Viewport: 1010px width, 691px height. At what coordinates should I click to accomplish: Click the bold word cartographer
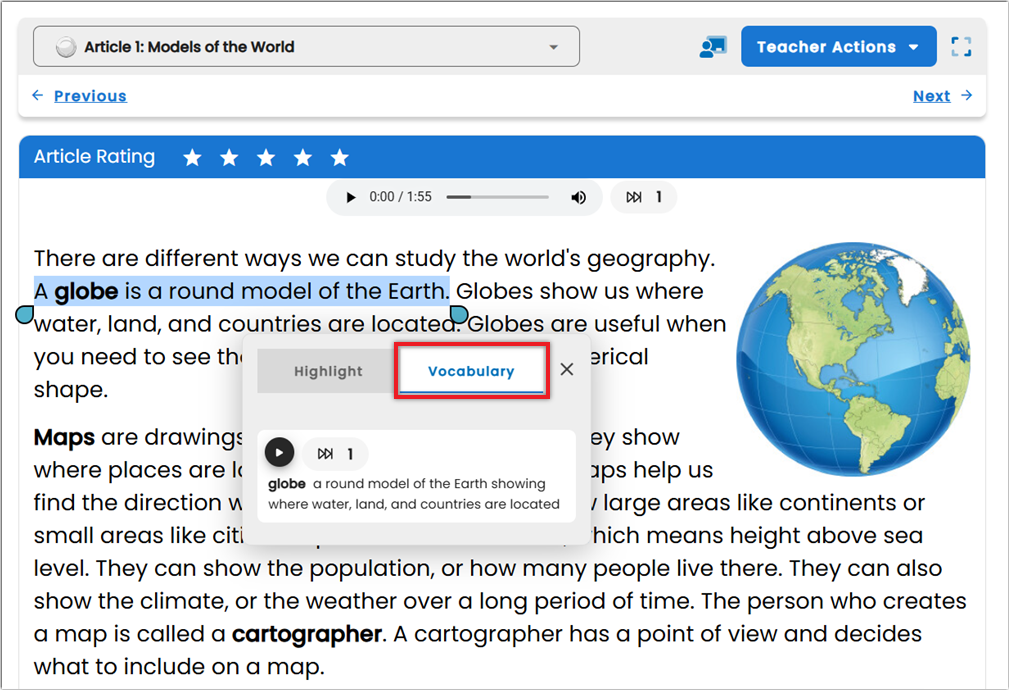(x=307, y=634)
